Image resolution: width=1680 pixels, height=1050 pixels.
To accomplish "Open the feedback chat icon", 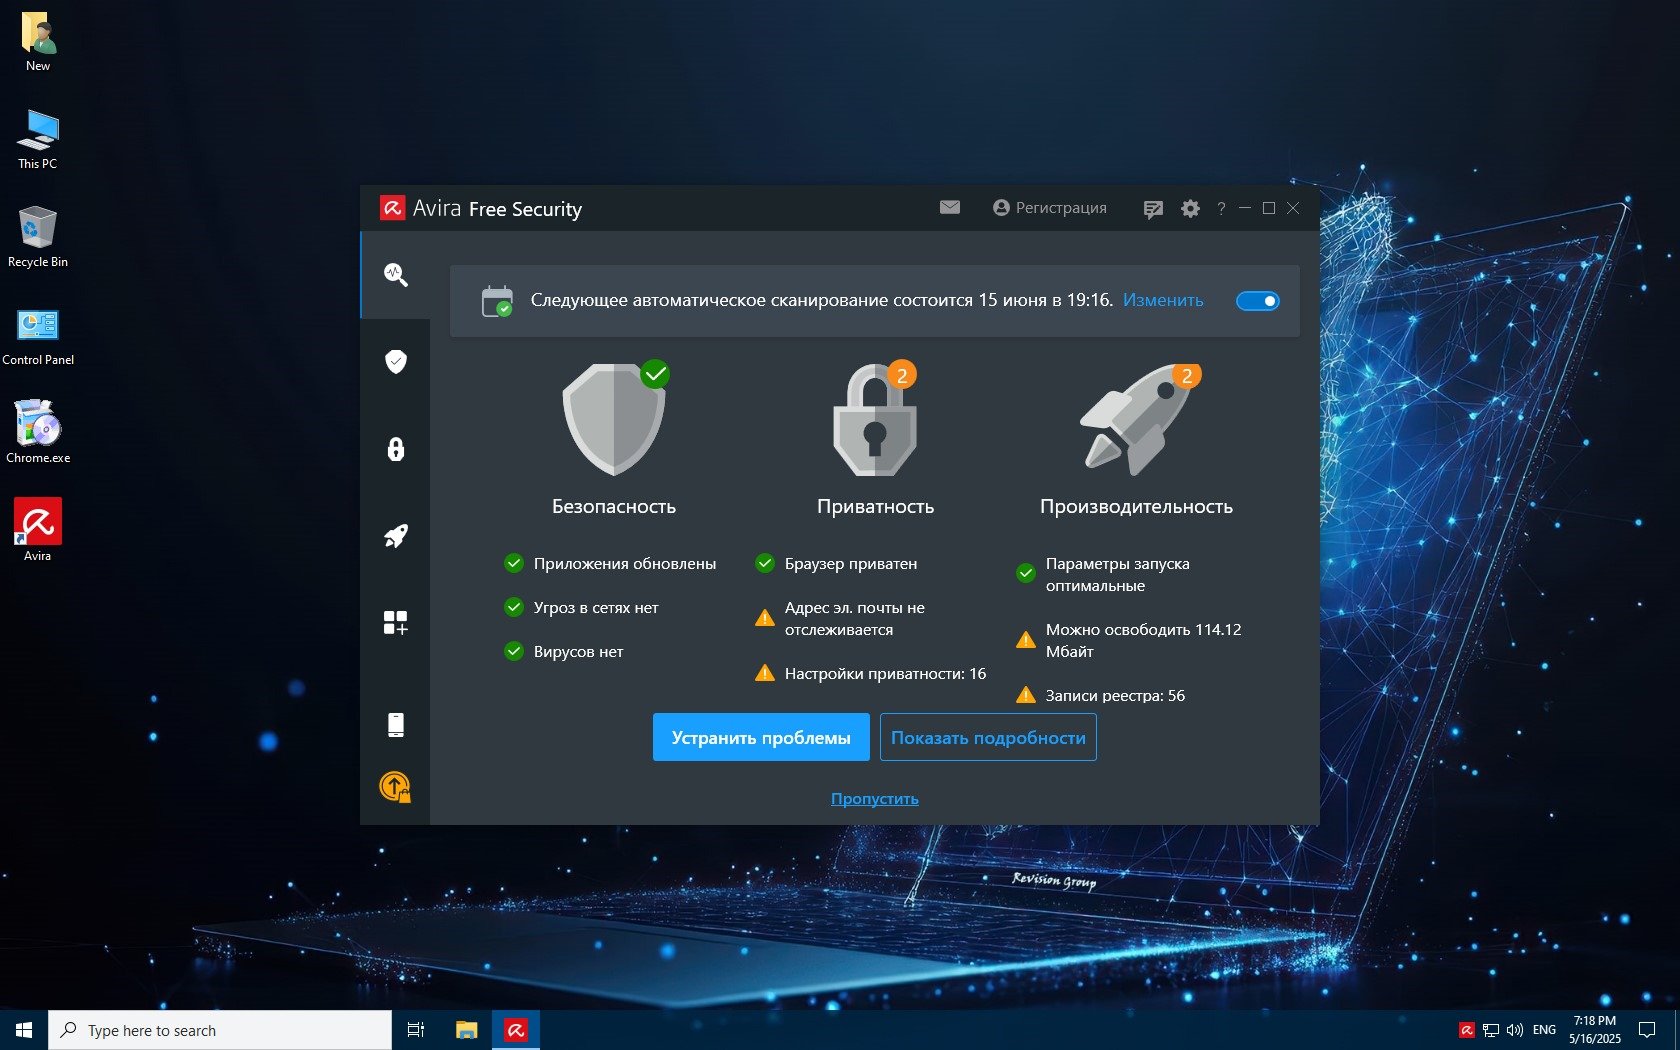I will click(x=1153, y=209).
